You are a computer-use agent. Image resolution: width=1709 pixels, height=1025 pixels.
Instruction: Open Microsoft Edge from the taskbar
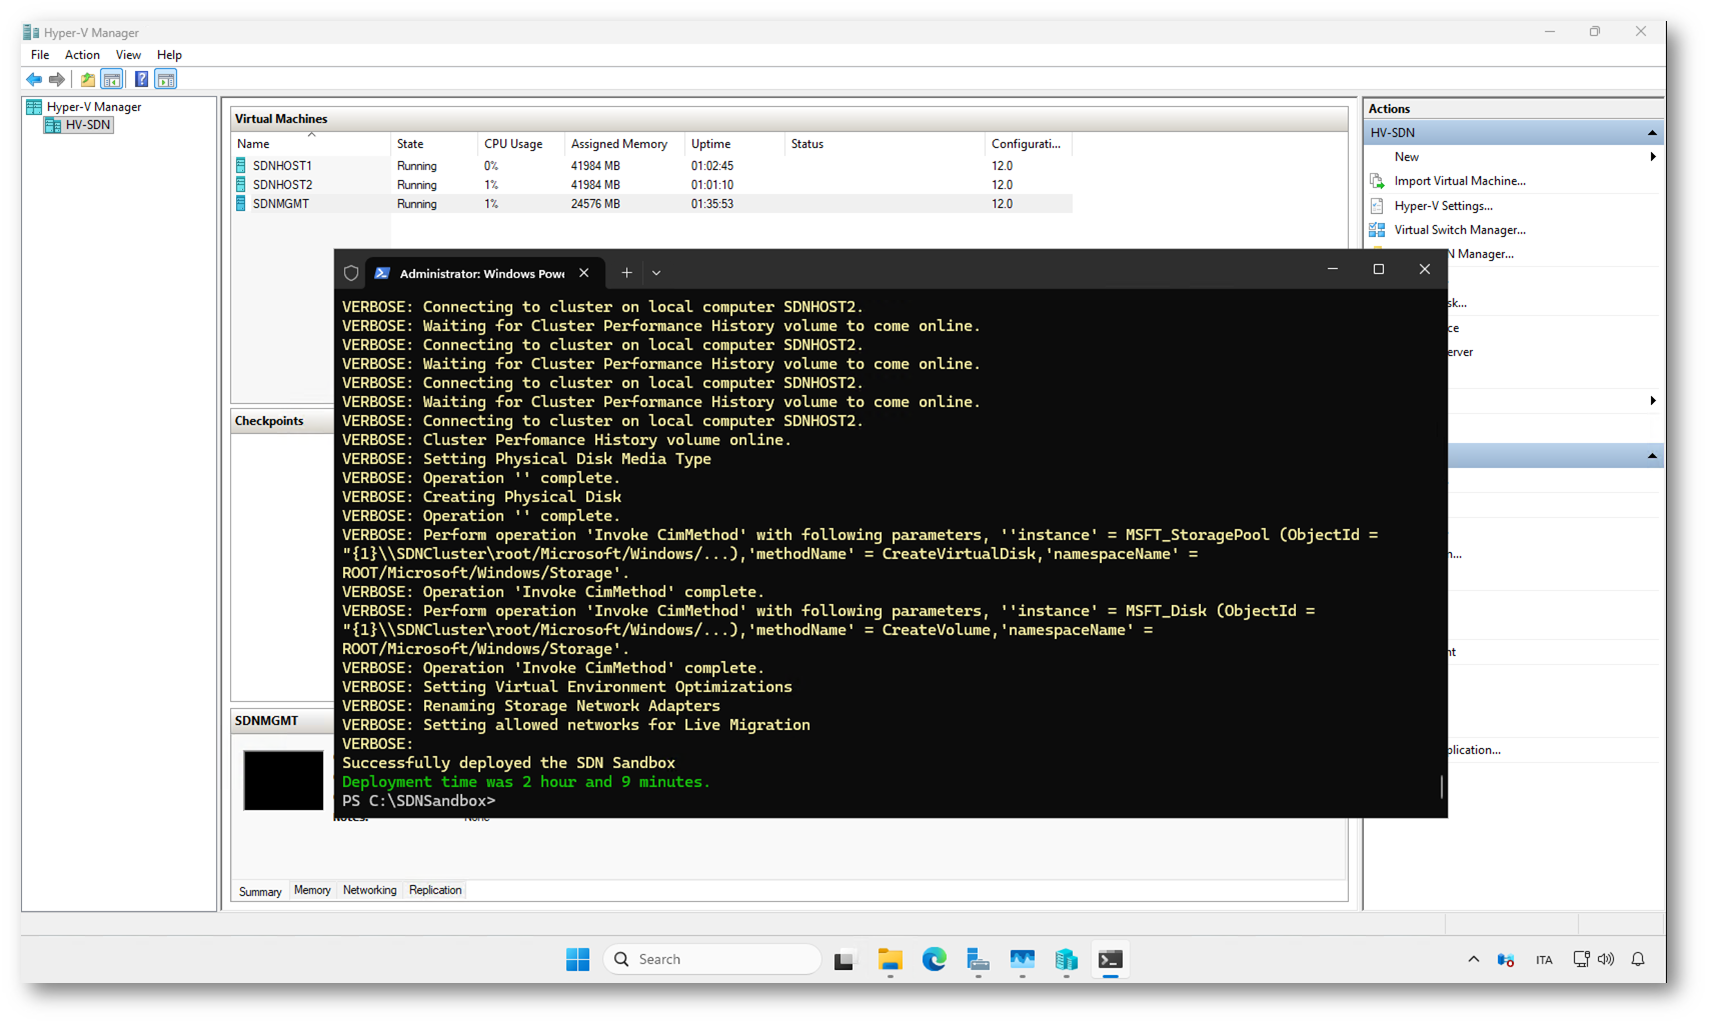[934, 960]
